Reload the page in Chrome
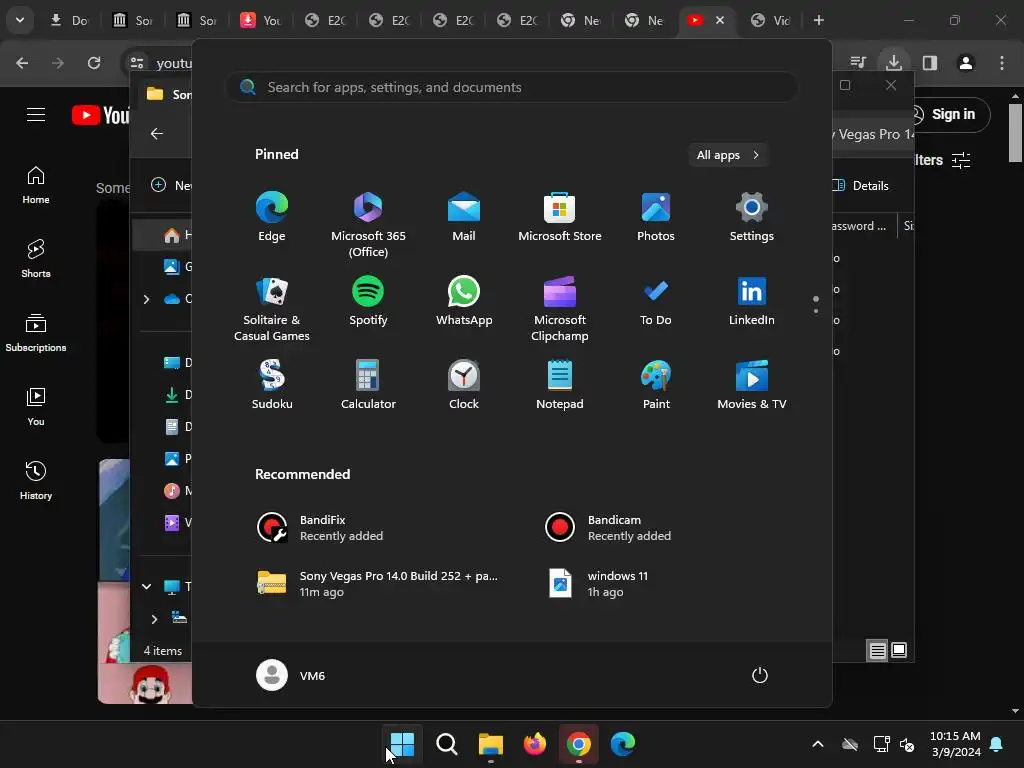This screenshot has height=768, width=1024. click(x=94, y=63)
